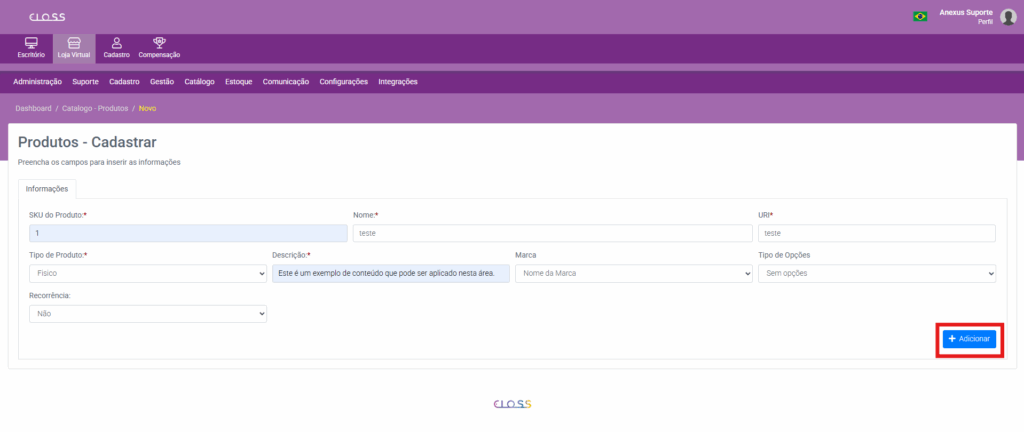The width and height of the screenshot is (1024, 432).
Task: Click the CLOSS logo in header
Action: pos(47,17)
